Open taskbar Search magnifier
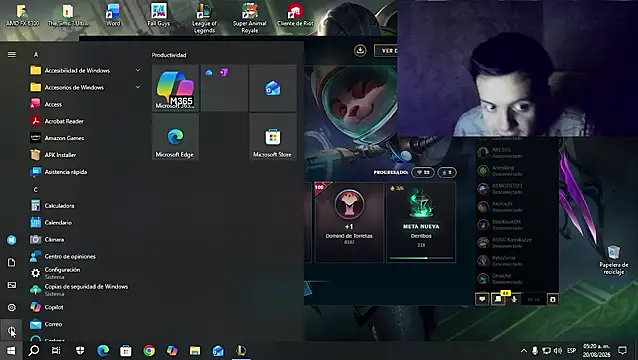Screen dimensions: 638x360 click(x=34, y=350)
